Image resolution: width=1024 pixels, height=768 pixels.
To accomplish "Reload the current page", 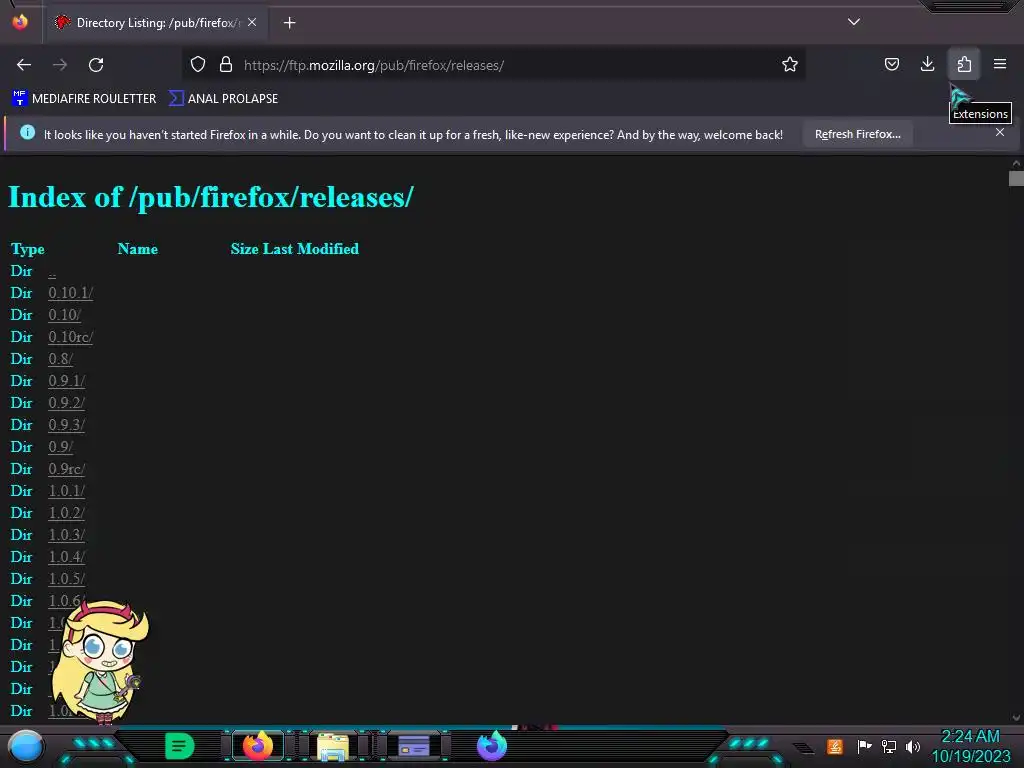I will pos(96,65).
